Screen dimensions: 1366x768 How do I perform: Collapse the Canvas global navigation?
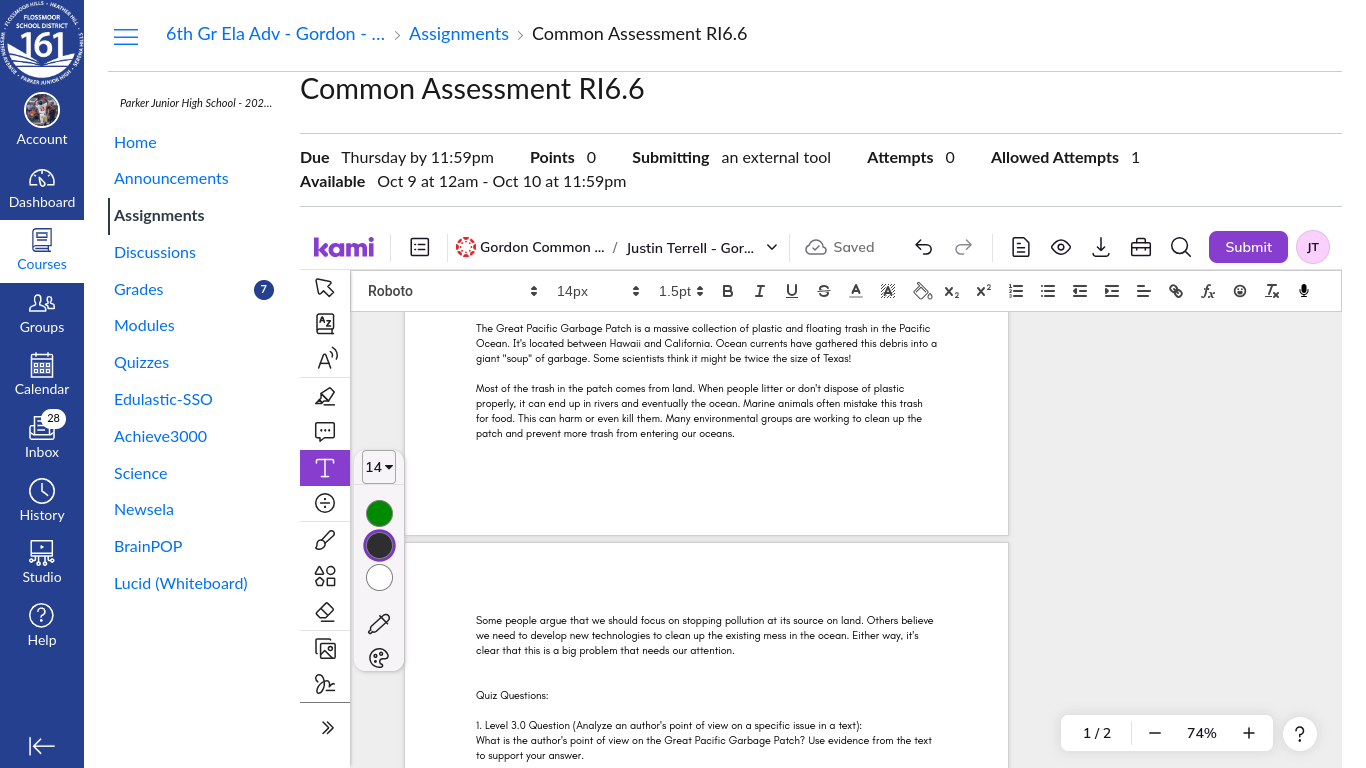click(x=42, y=746)
